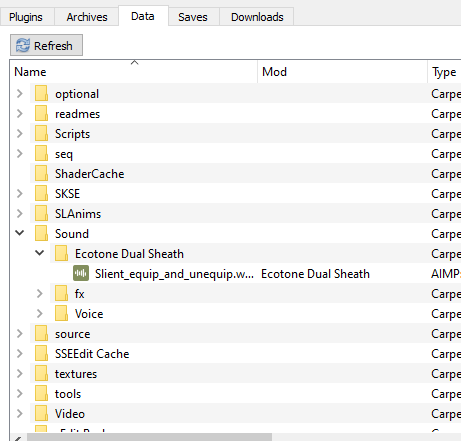The height and width of the screenshot is (441, 461).
Task: Select the Scripts row label
Action: pos(72,134)
